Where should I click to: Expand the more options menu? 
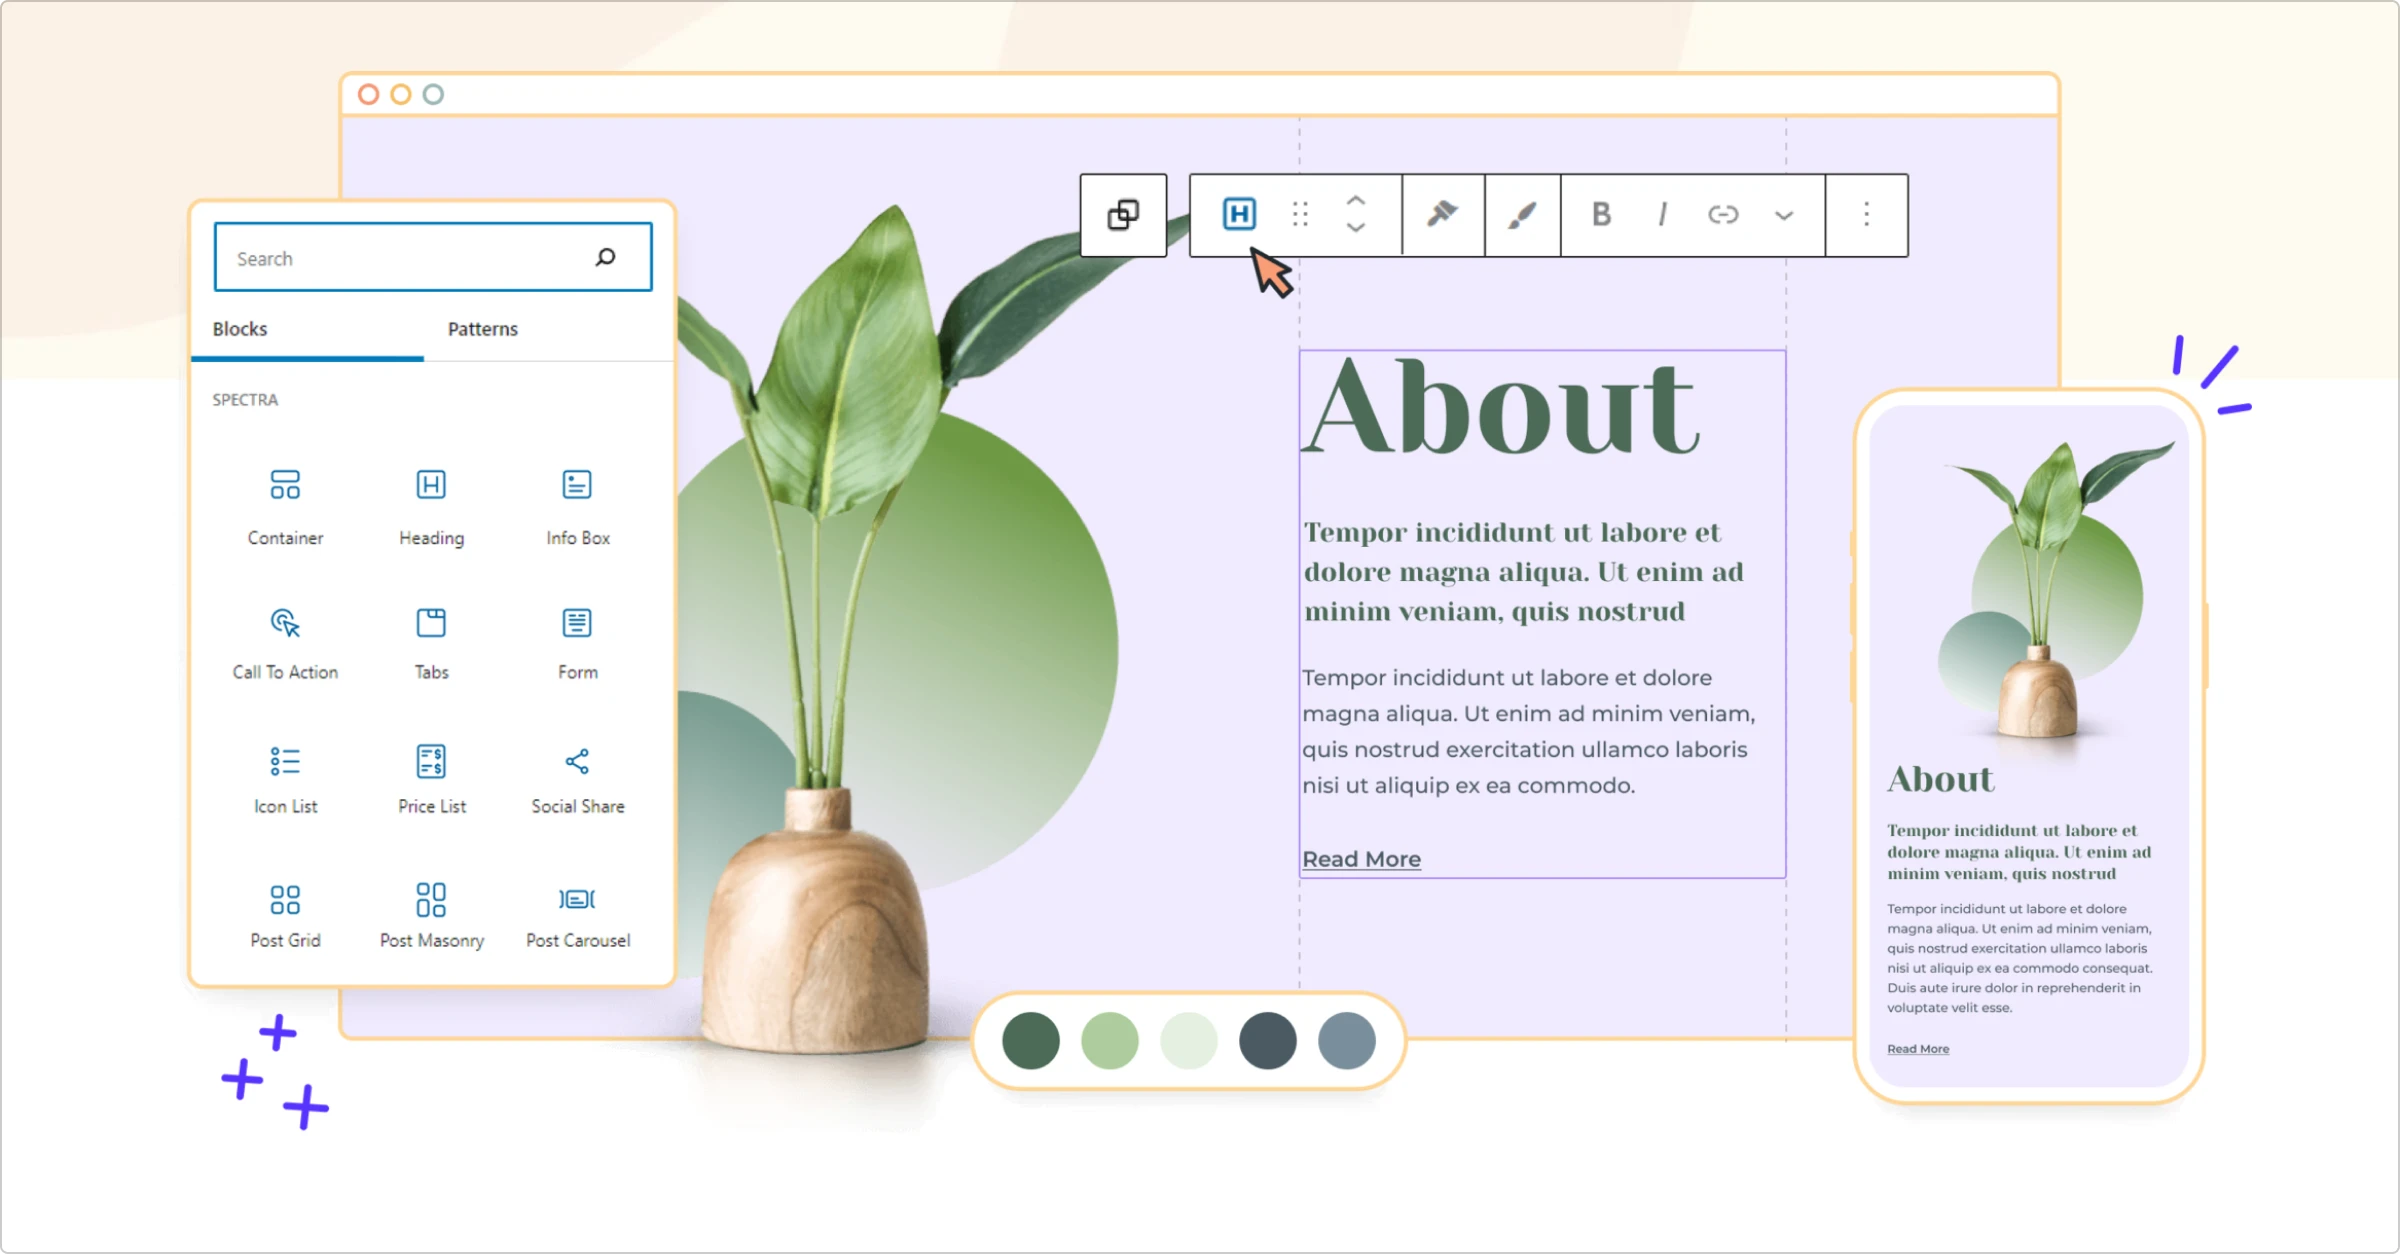(1867, 214)
